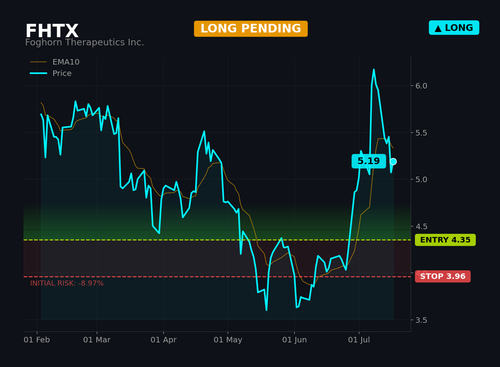The width and height of the screenshot is (500, 367).
Task: Click the brown EMA10 legend line swatch
Action: (x=38, y=62)
